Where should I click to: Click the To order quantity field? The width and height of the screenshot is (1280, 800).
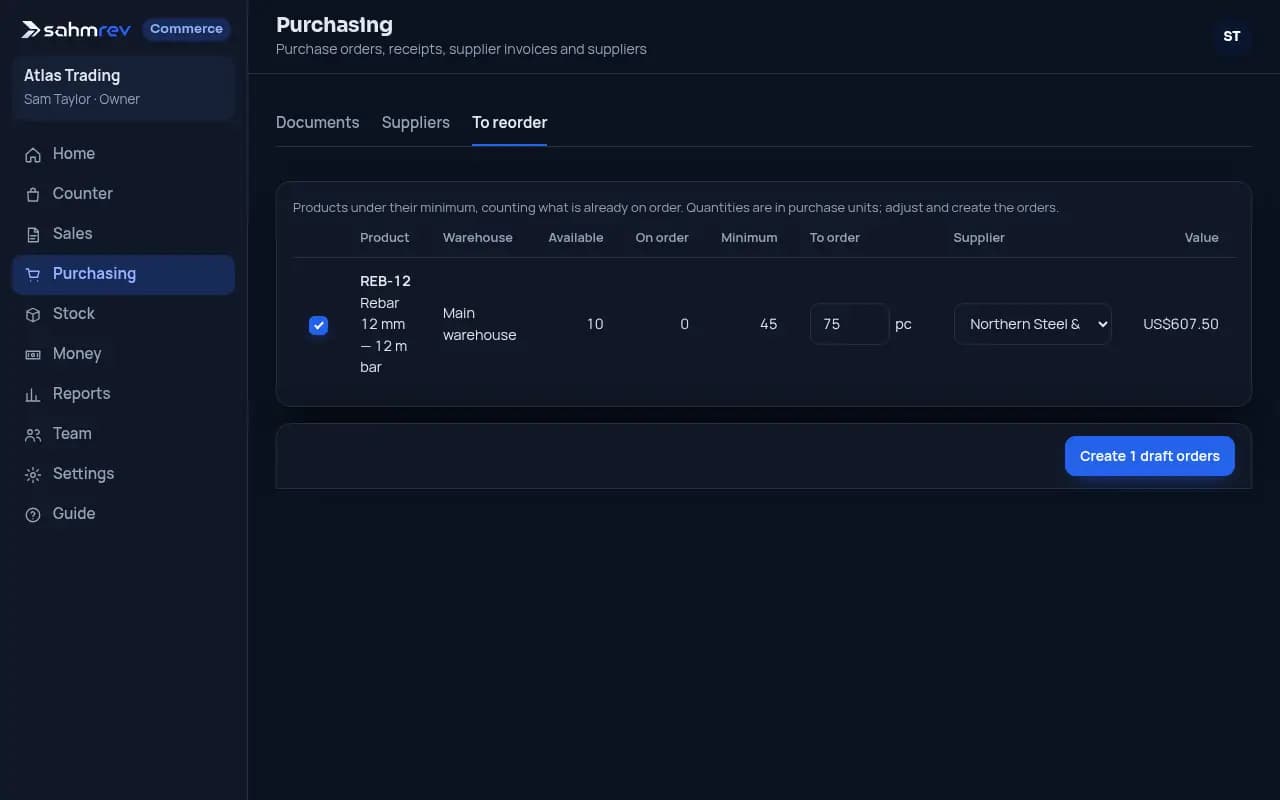click(x=849, y=324)
